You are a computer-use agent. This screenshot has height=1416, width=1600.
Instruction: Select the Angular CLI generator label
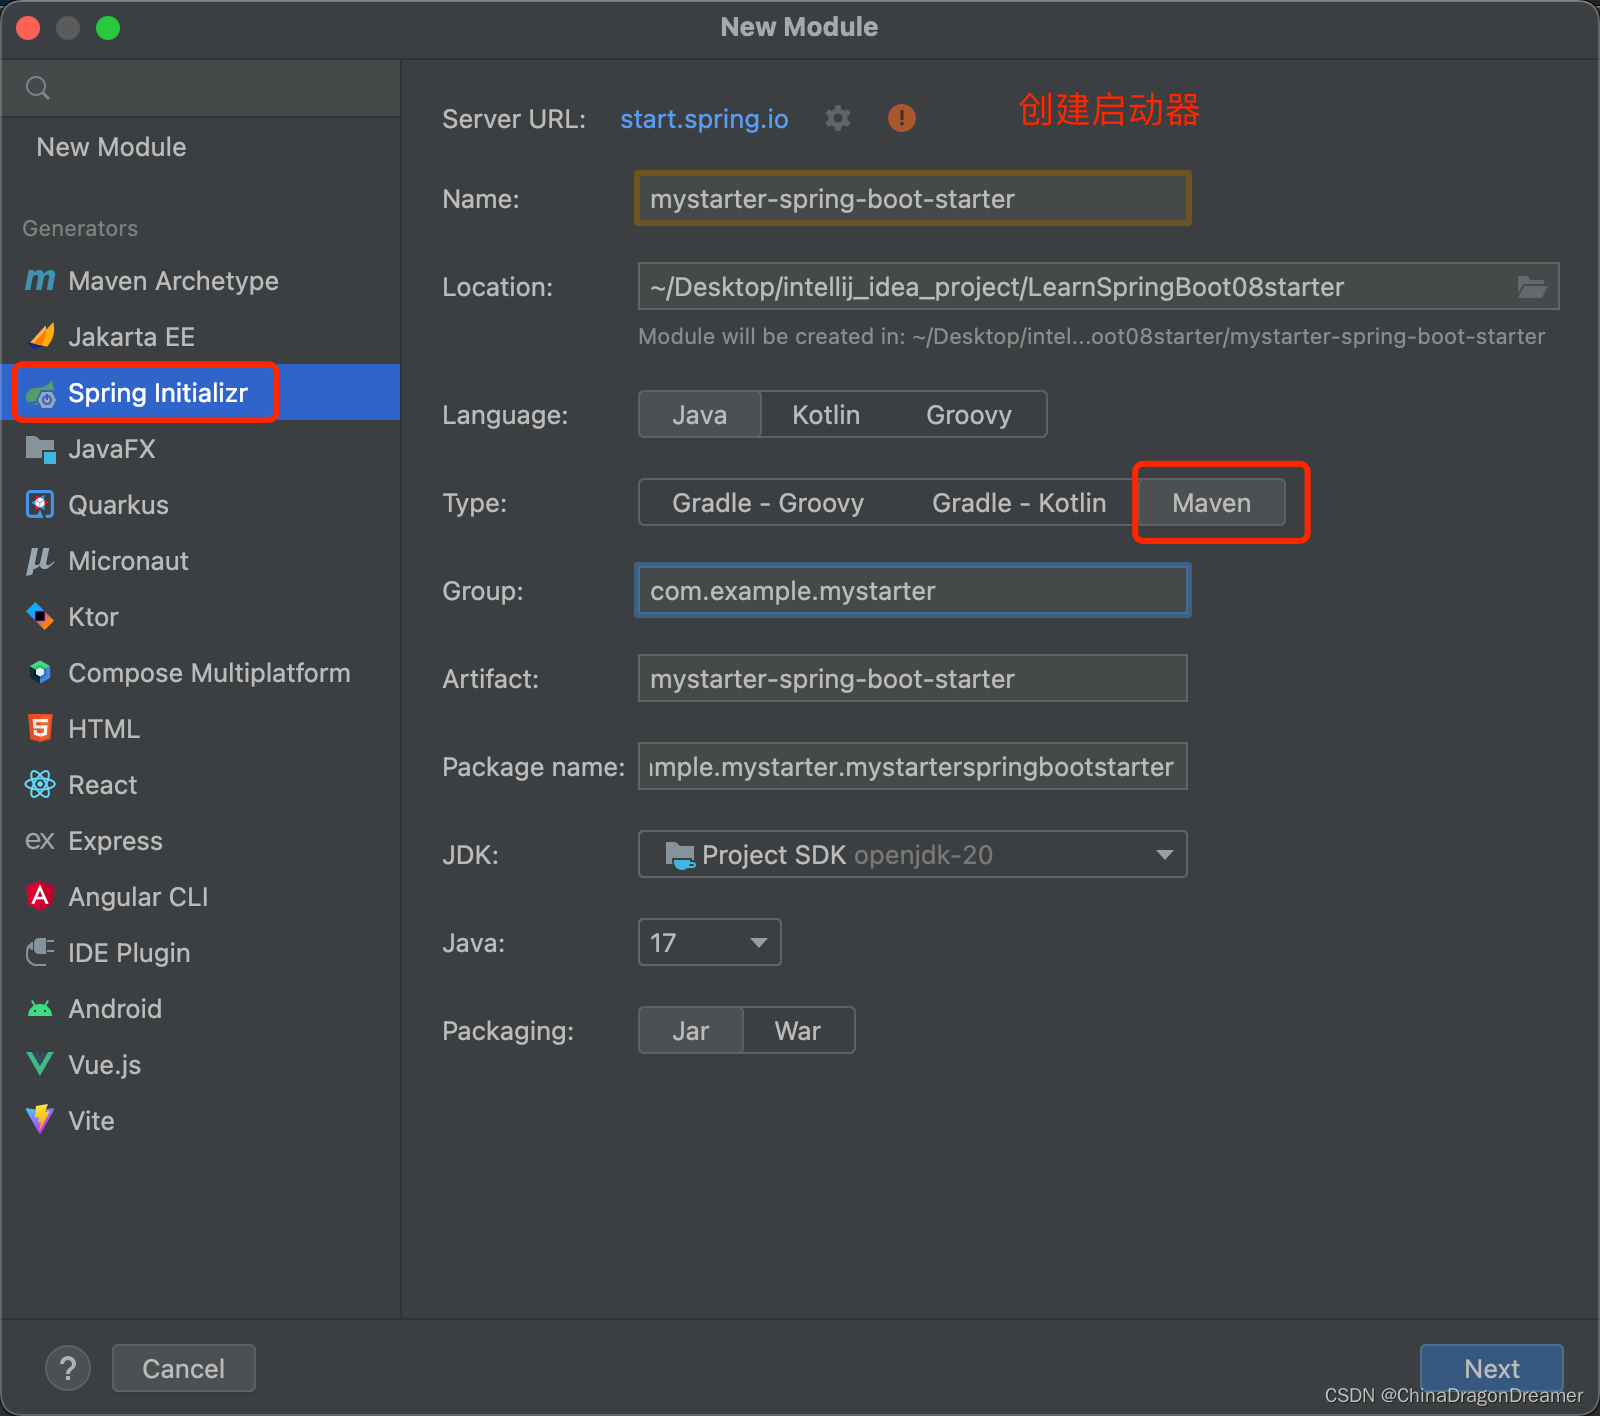coord(138,897)
